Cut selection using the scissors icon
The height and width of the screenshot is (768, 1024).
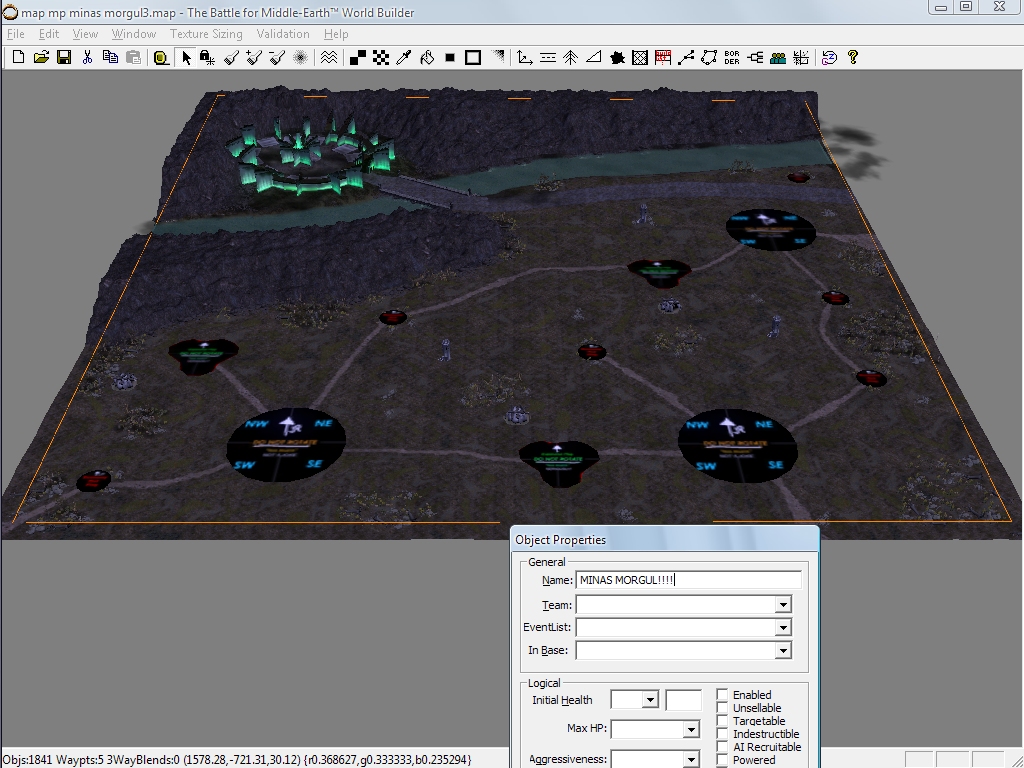[x=87, y=57]
